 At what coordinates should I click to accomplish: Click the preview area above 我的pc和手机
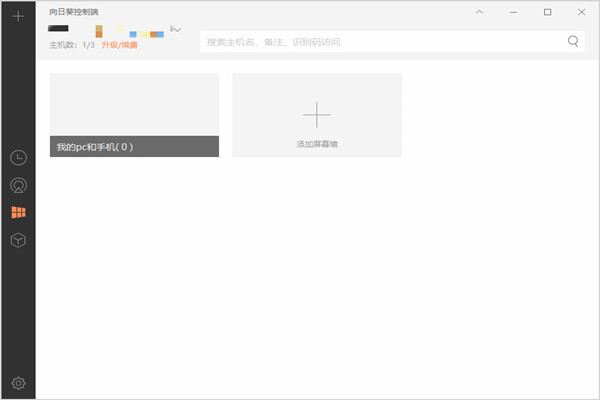[134, 104]
